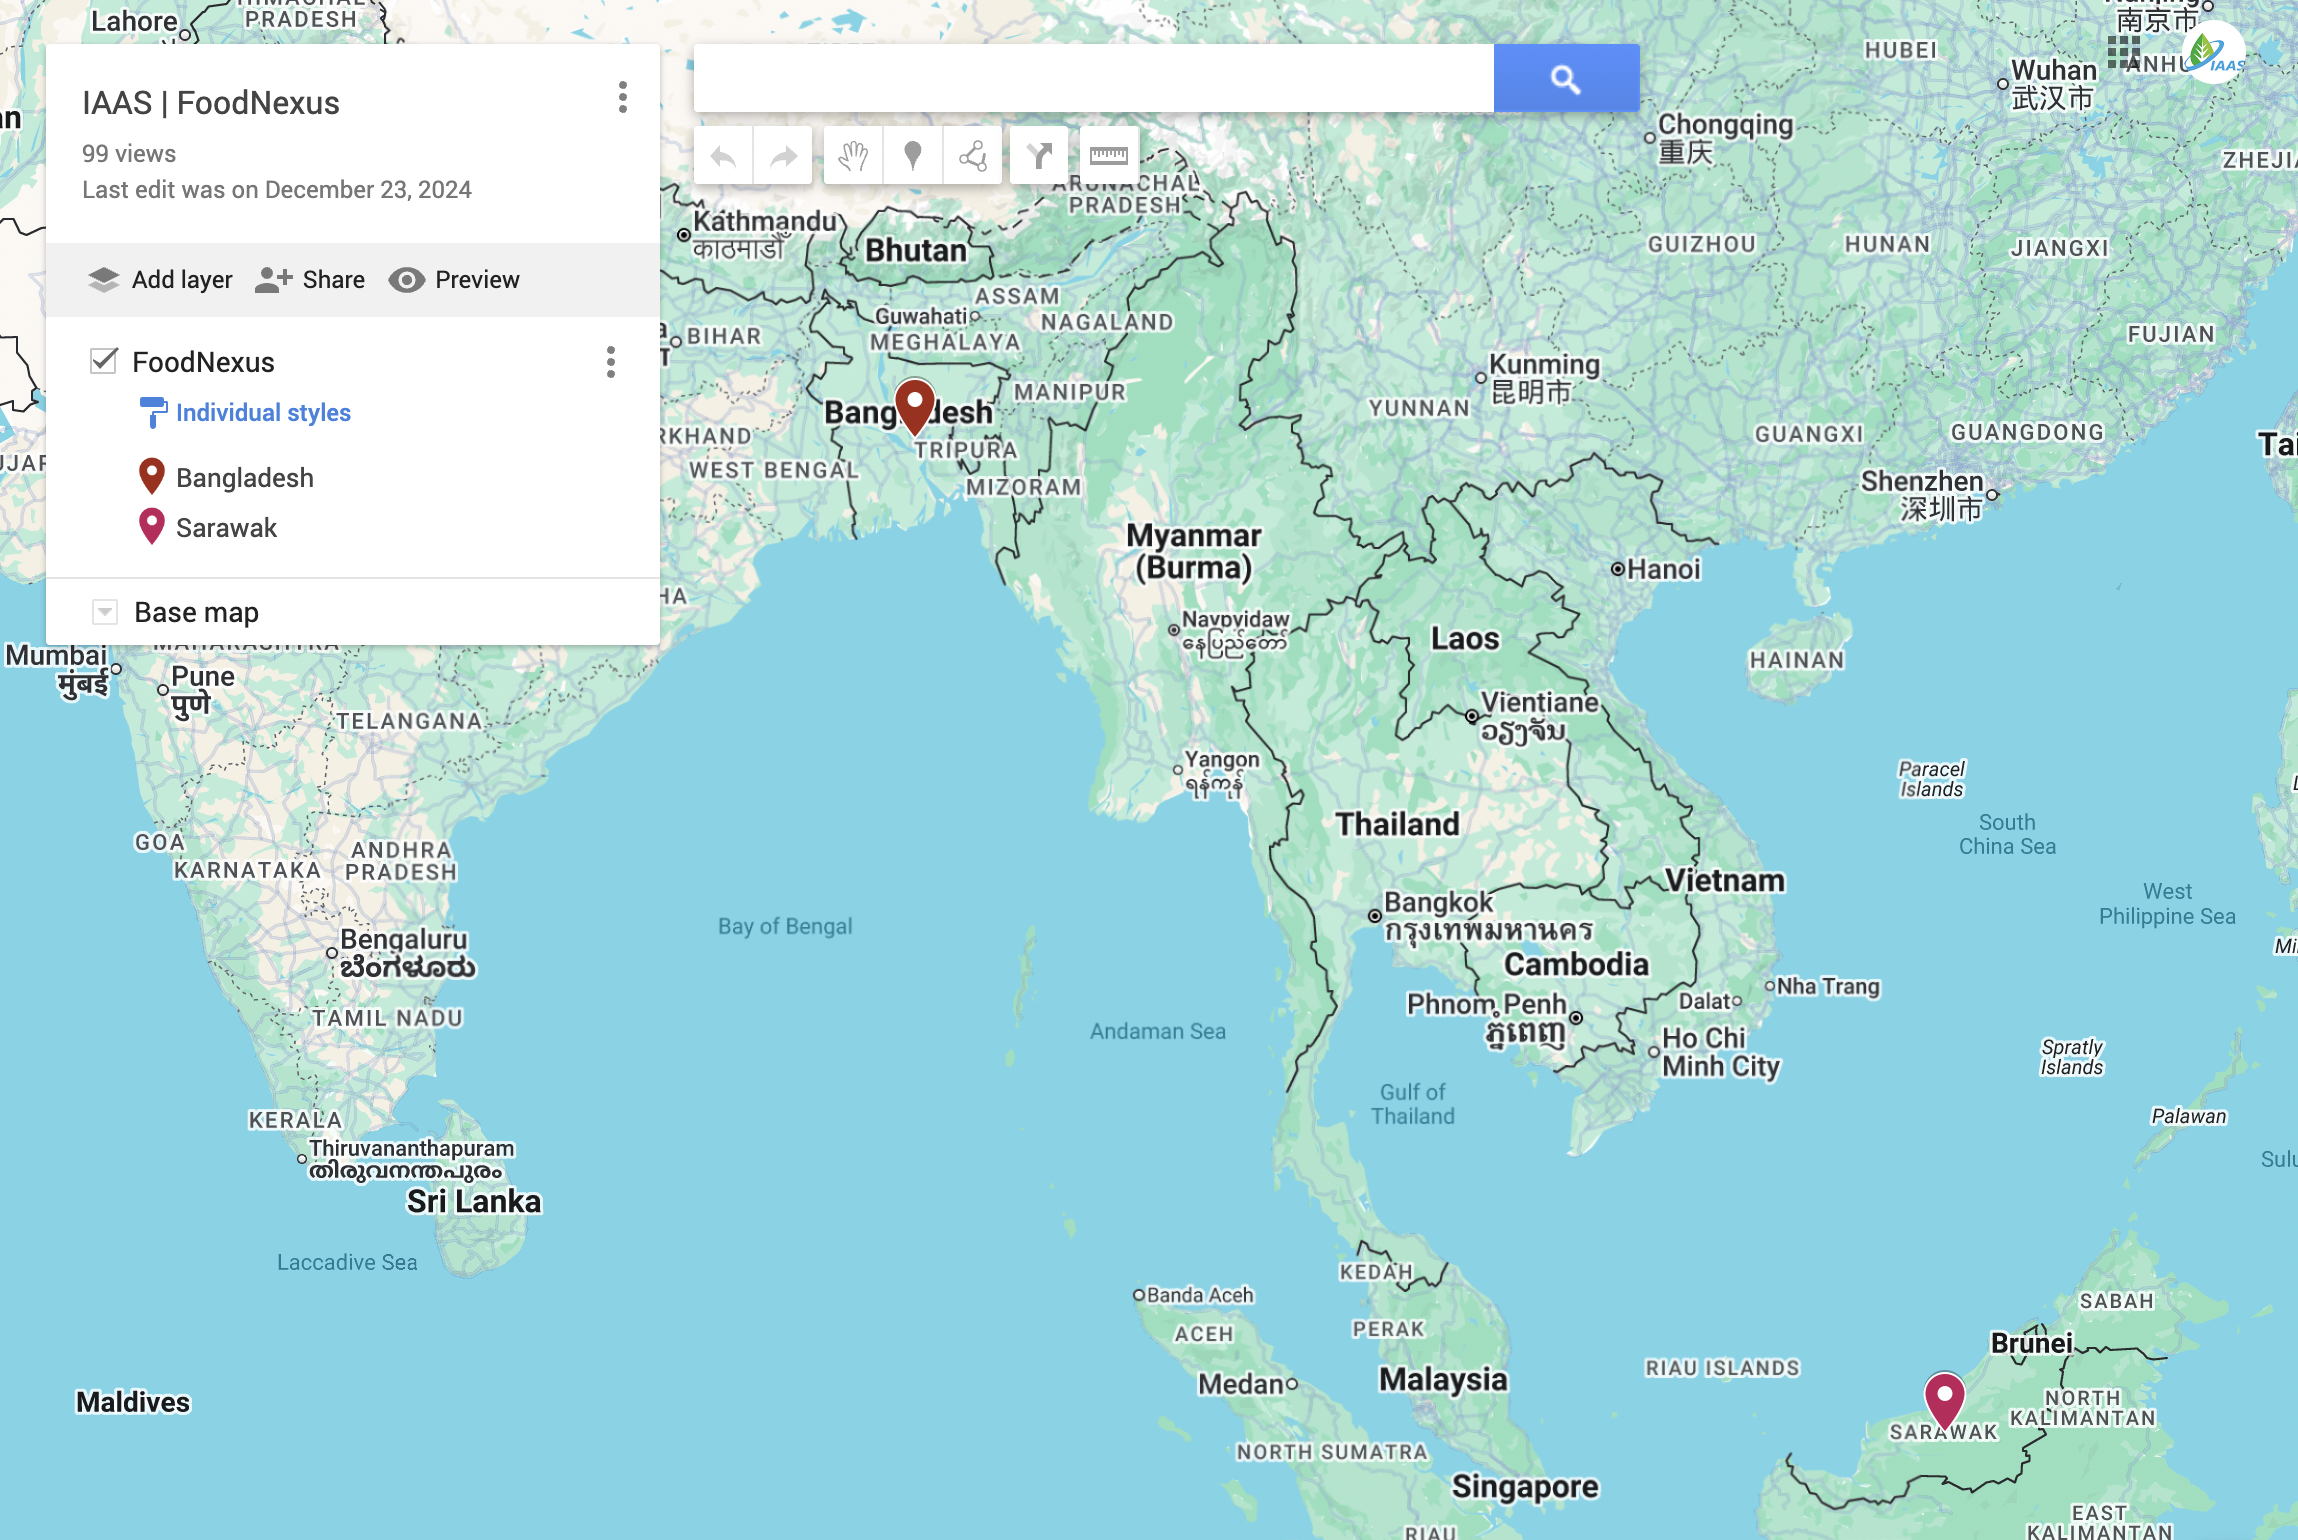Select the draw a line tool

(x=972, y=156)
